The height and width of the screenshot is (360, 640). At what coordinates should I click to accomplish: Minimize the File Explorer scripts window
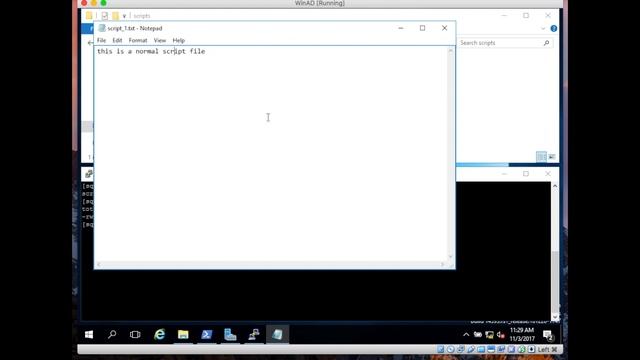[x=504, y=16]
